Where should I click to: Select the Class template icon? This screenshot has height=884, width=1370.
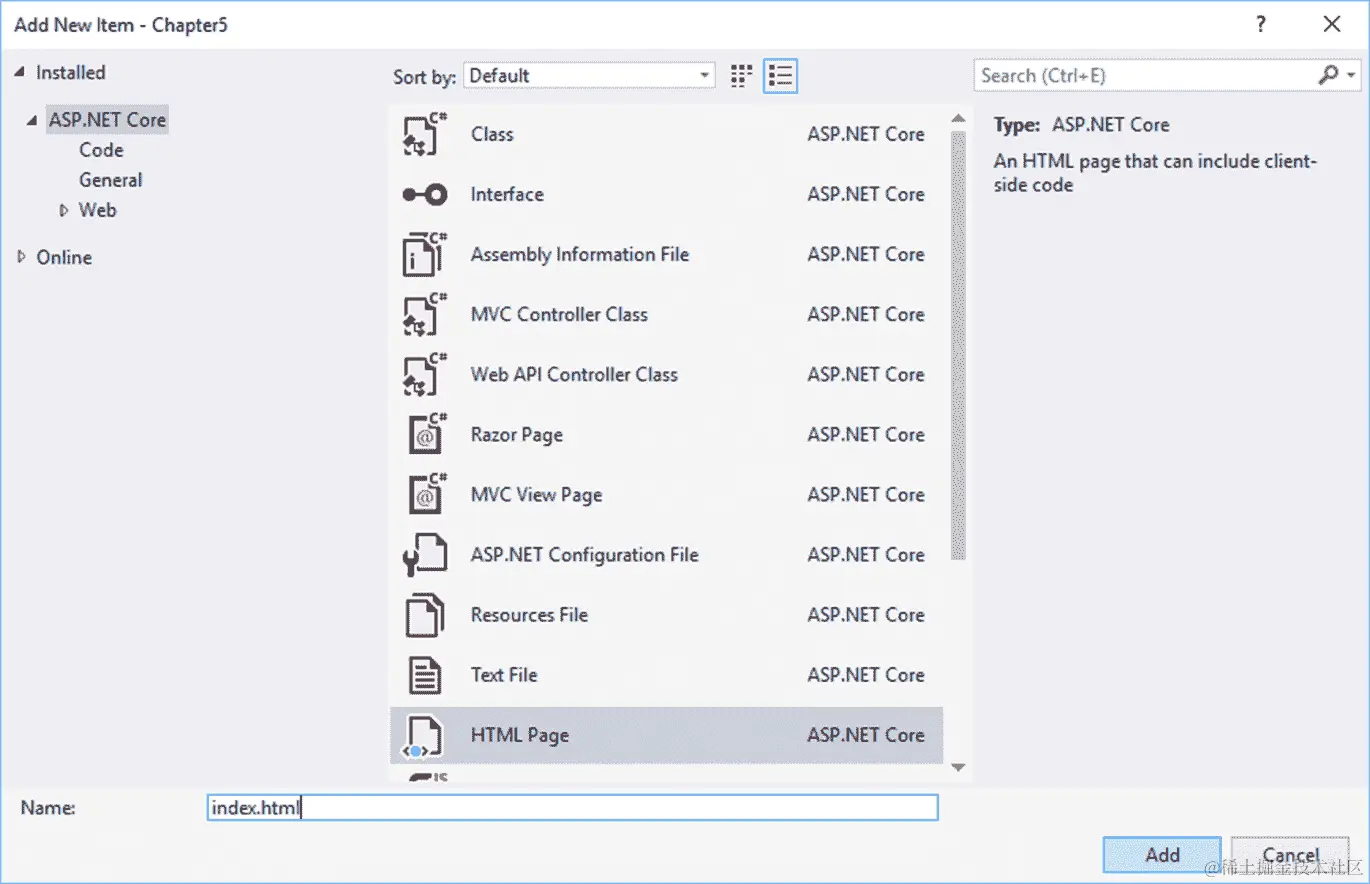click(x=424, y=134)
